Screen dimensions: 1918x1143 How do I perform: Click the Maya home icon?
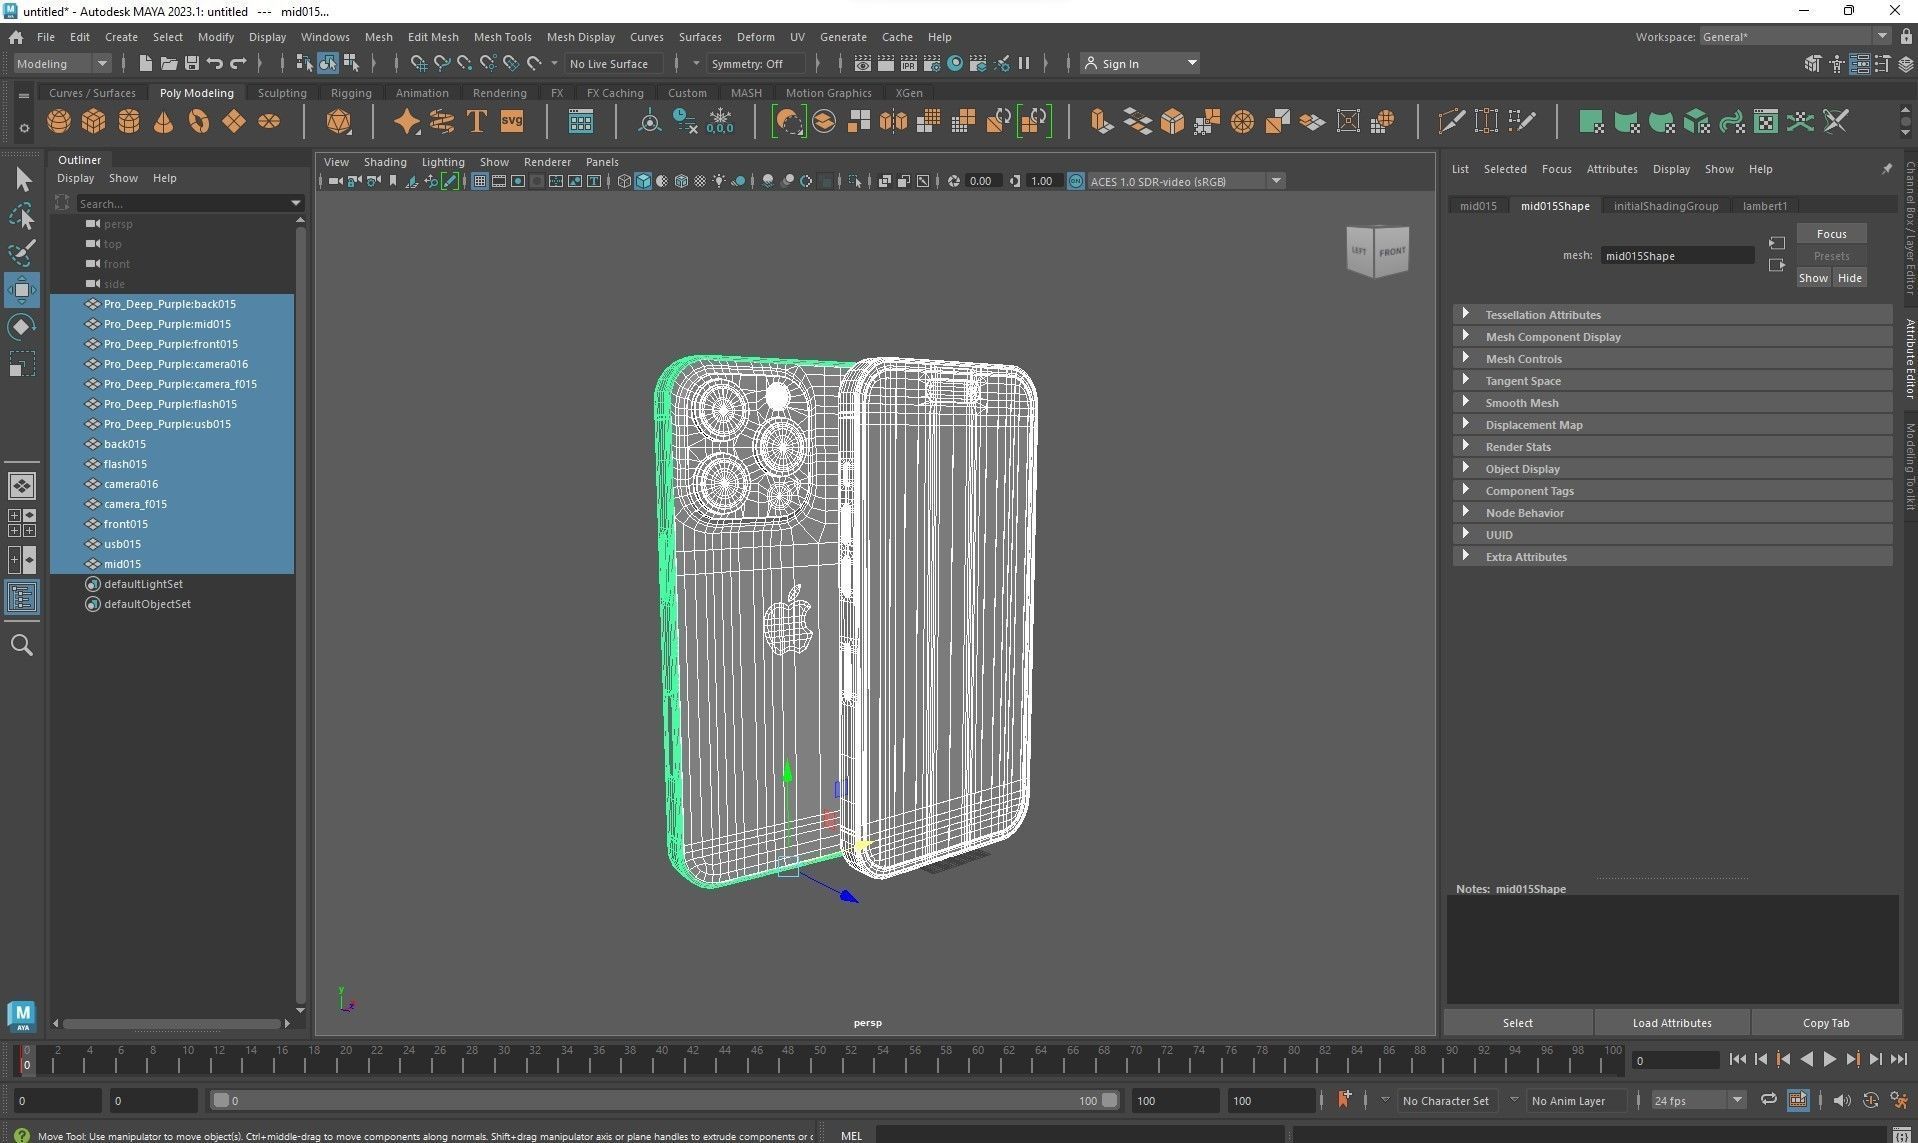[x=16, y=37]
